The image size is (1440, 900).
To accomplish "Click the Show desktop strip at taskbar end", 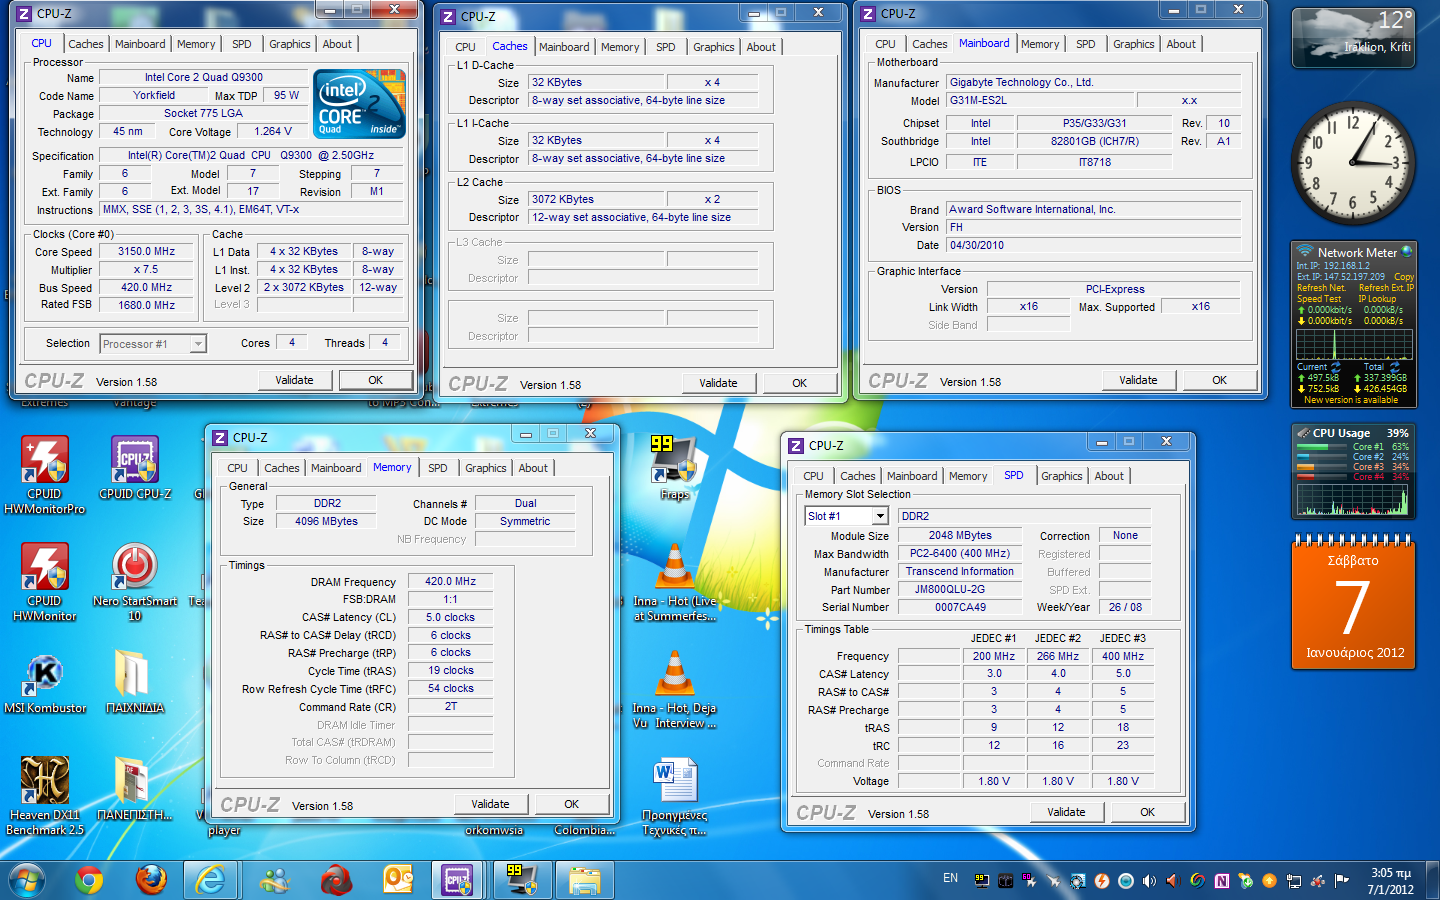I will (x=1432, y=880).
